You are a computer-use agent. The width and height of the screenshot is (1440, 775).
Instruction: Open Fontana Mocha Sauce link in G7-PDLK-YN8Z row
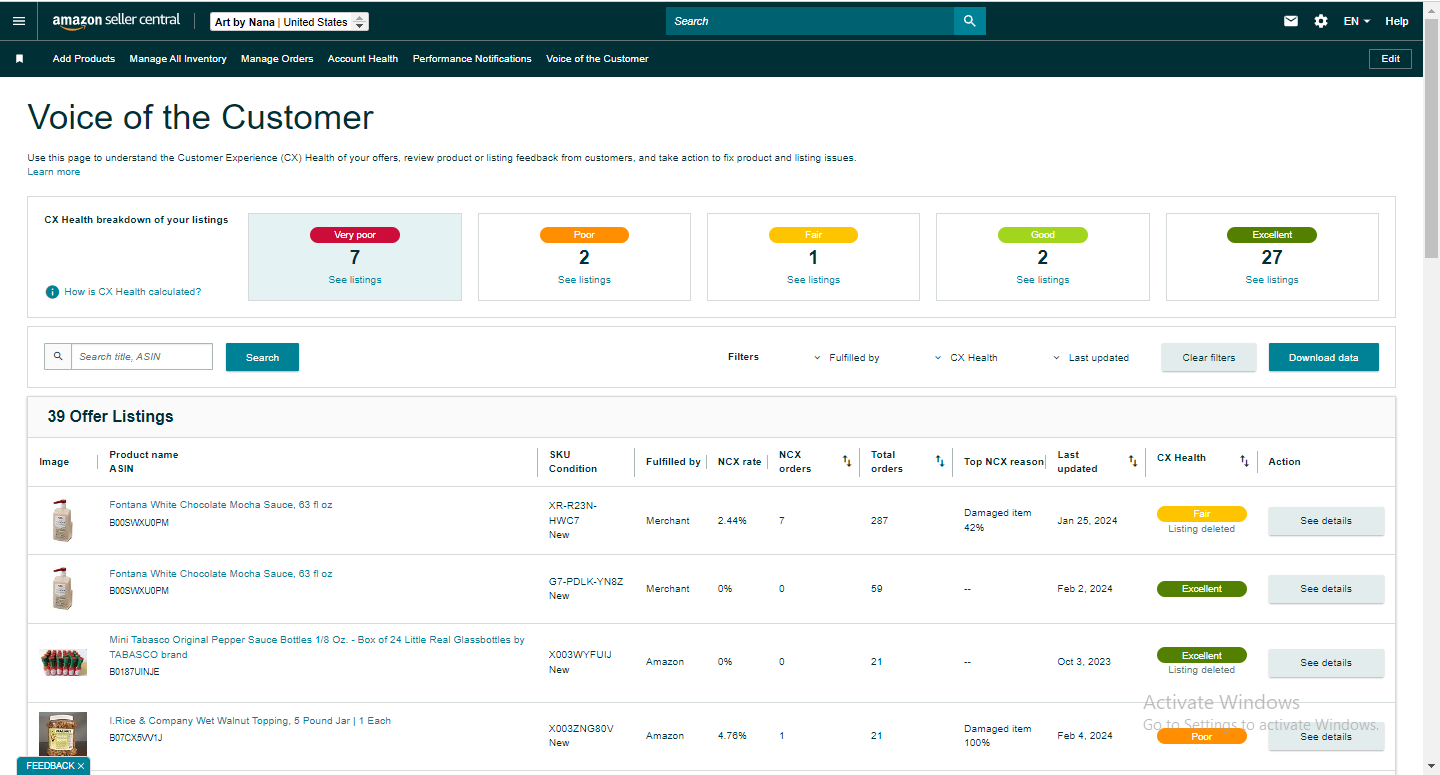click(x=221, y=574)
